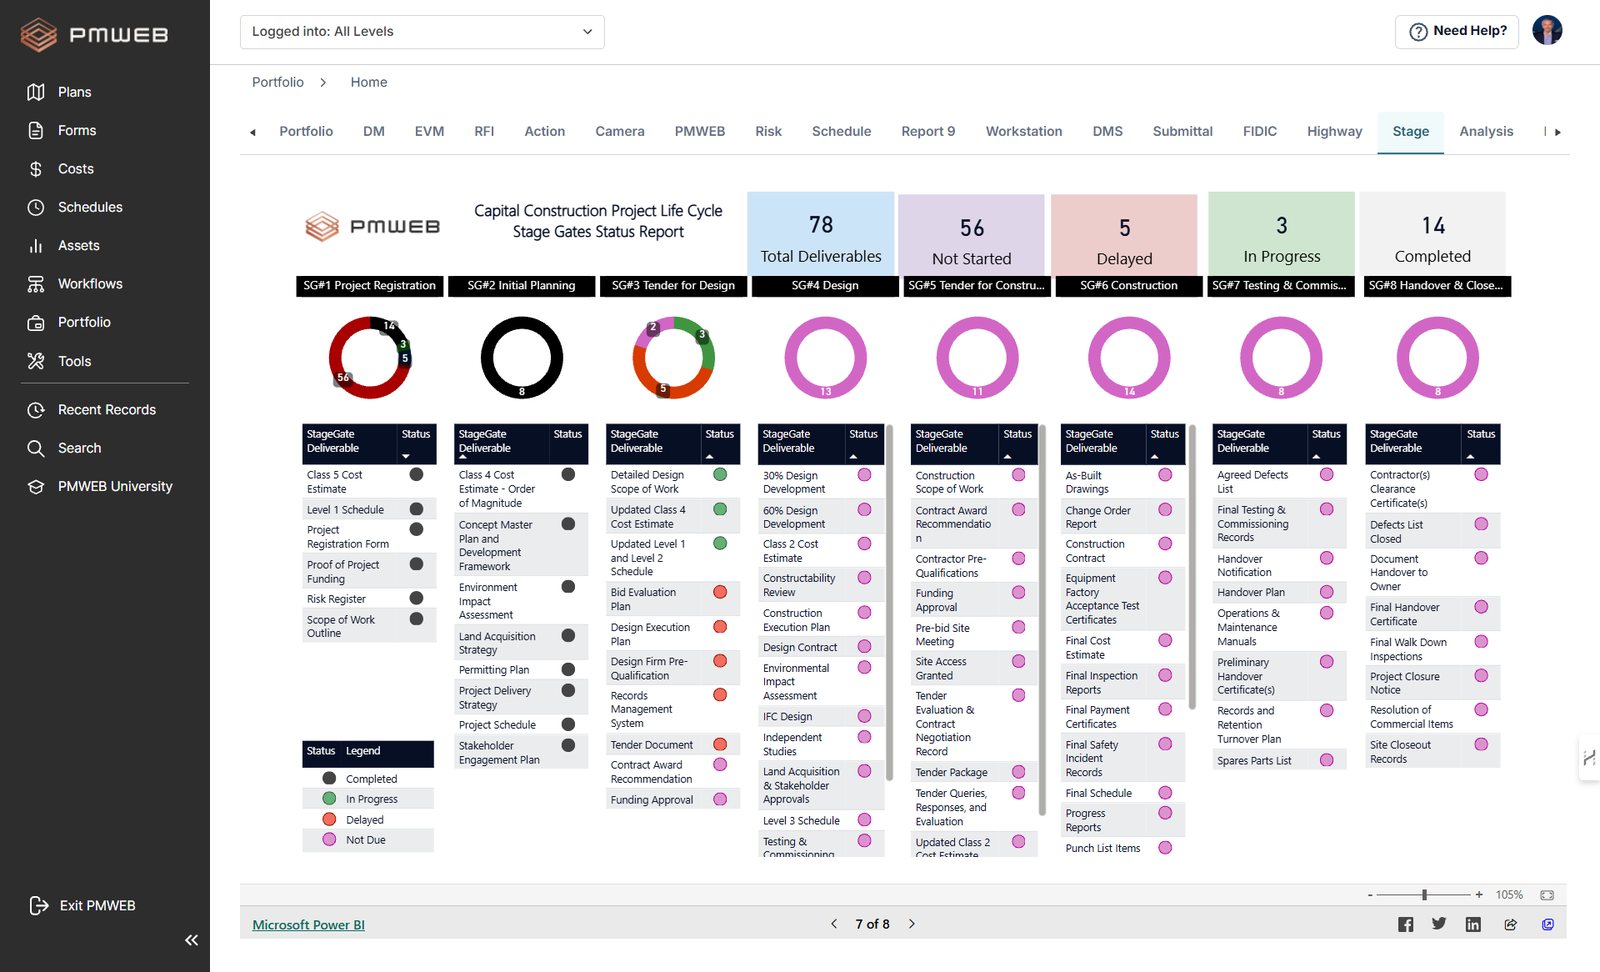Image resolution: width=1600 pixels, height=972 pixels.
Task: Open the EVM tab
Action: [x=429, y=131]
